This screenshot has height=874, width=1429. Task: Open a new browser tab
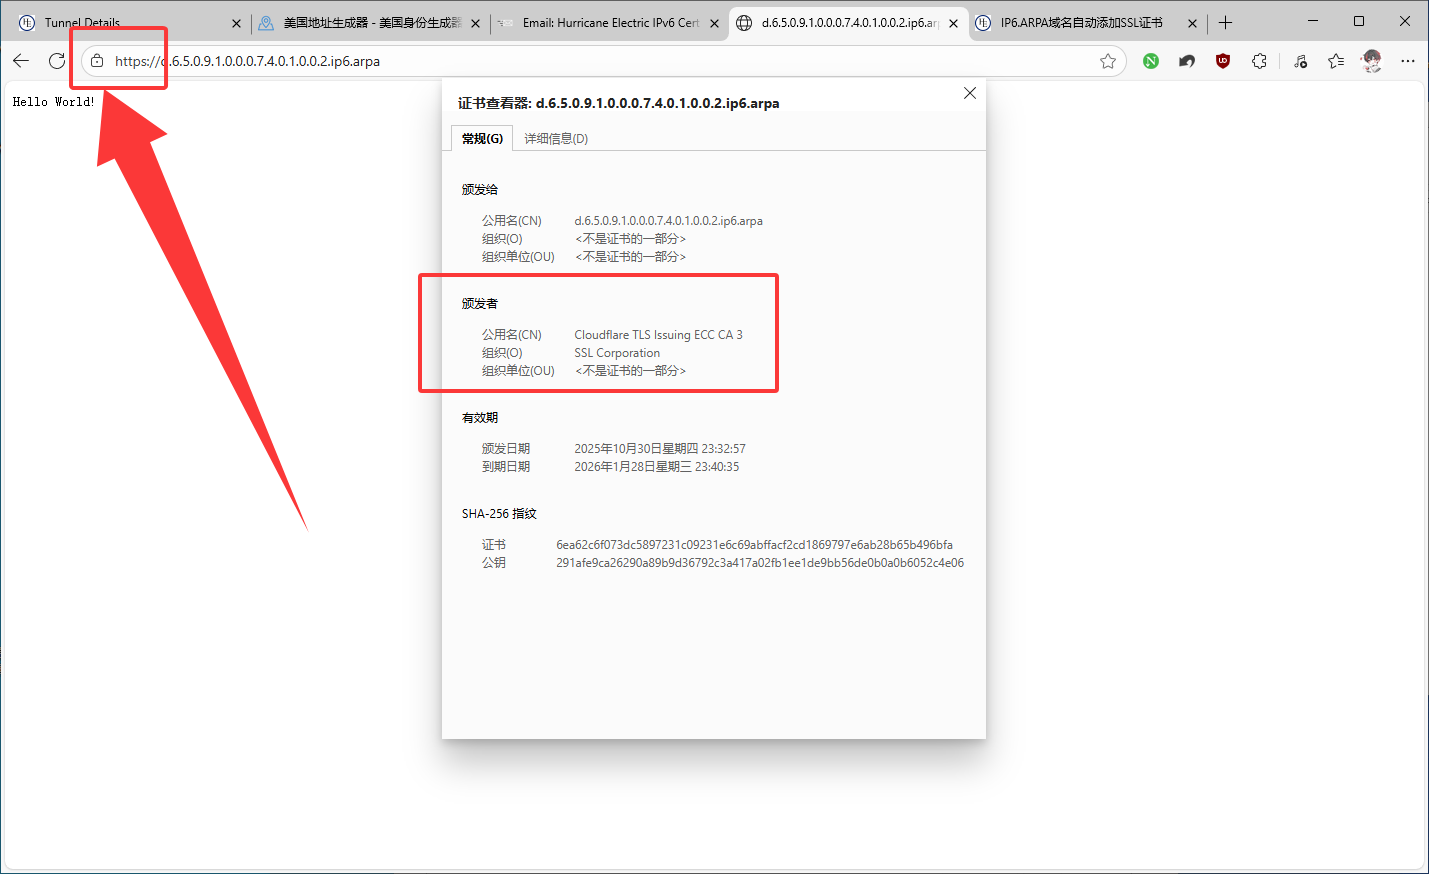point(1225,23)
